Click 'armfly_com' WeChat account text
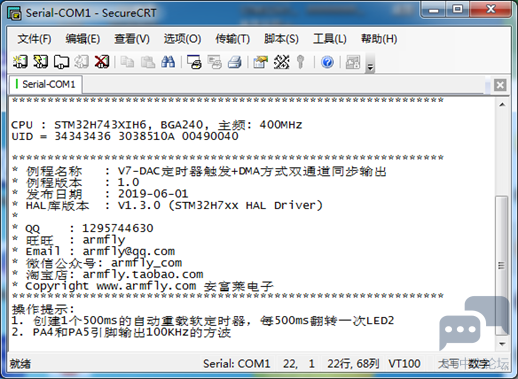The image size is (518, 379). coord(147,263)
